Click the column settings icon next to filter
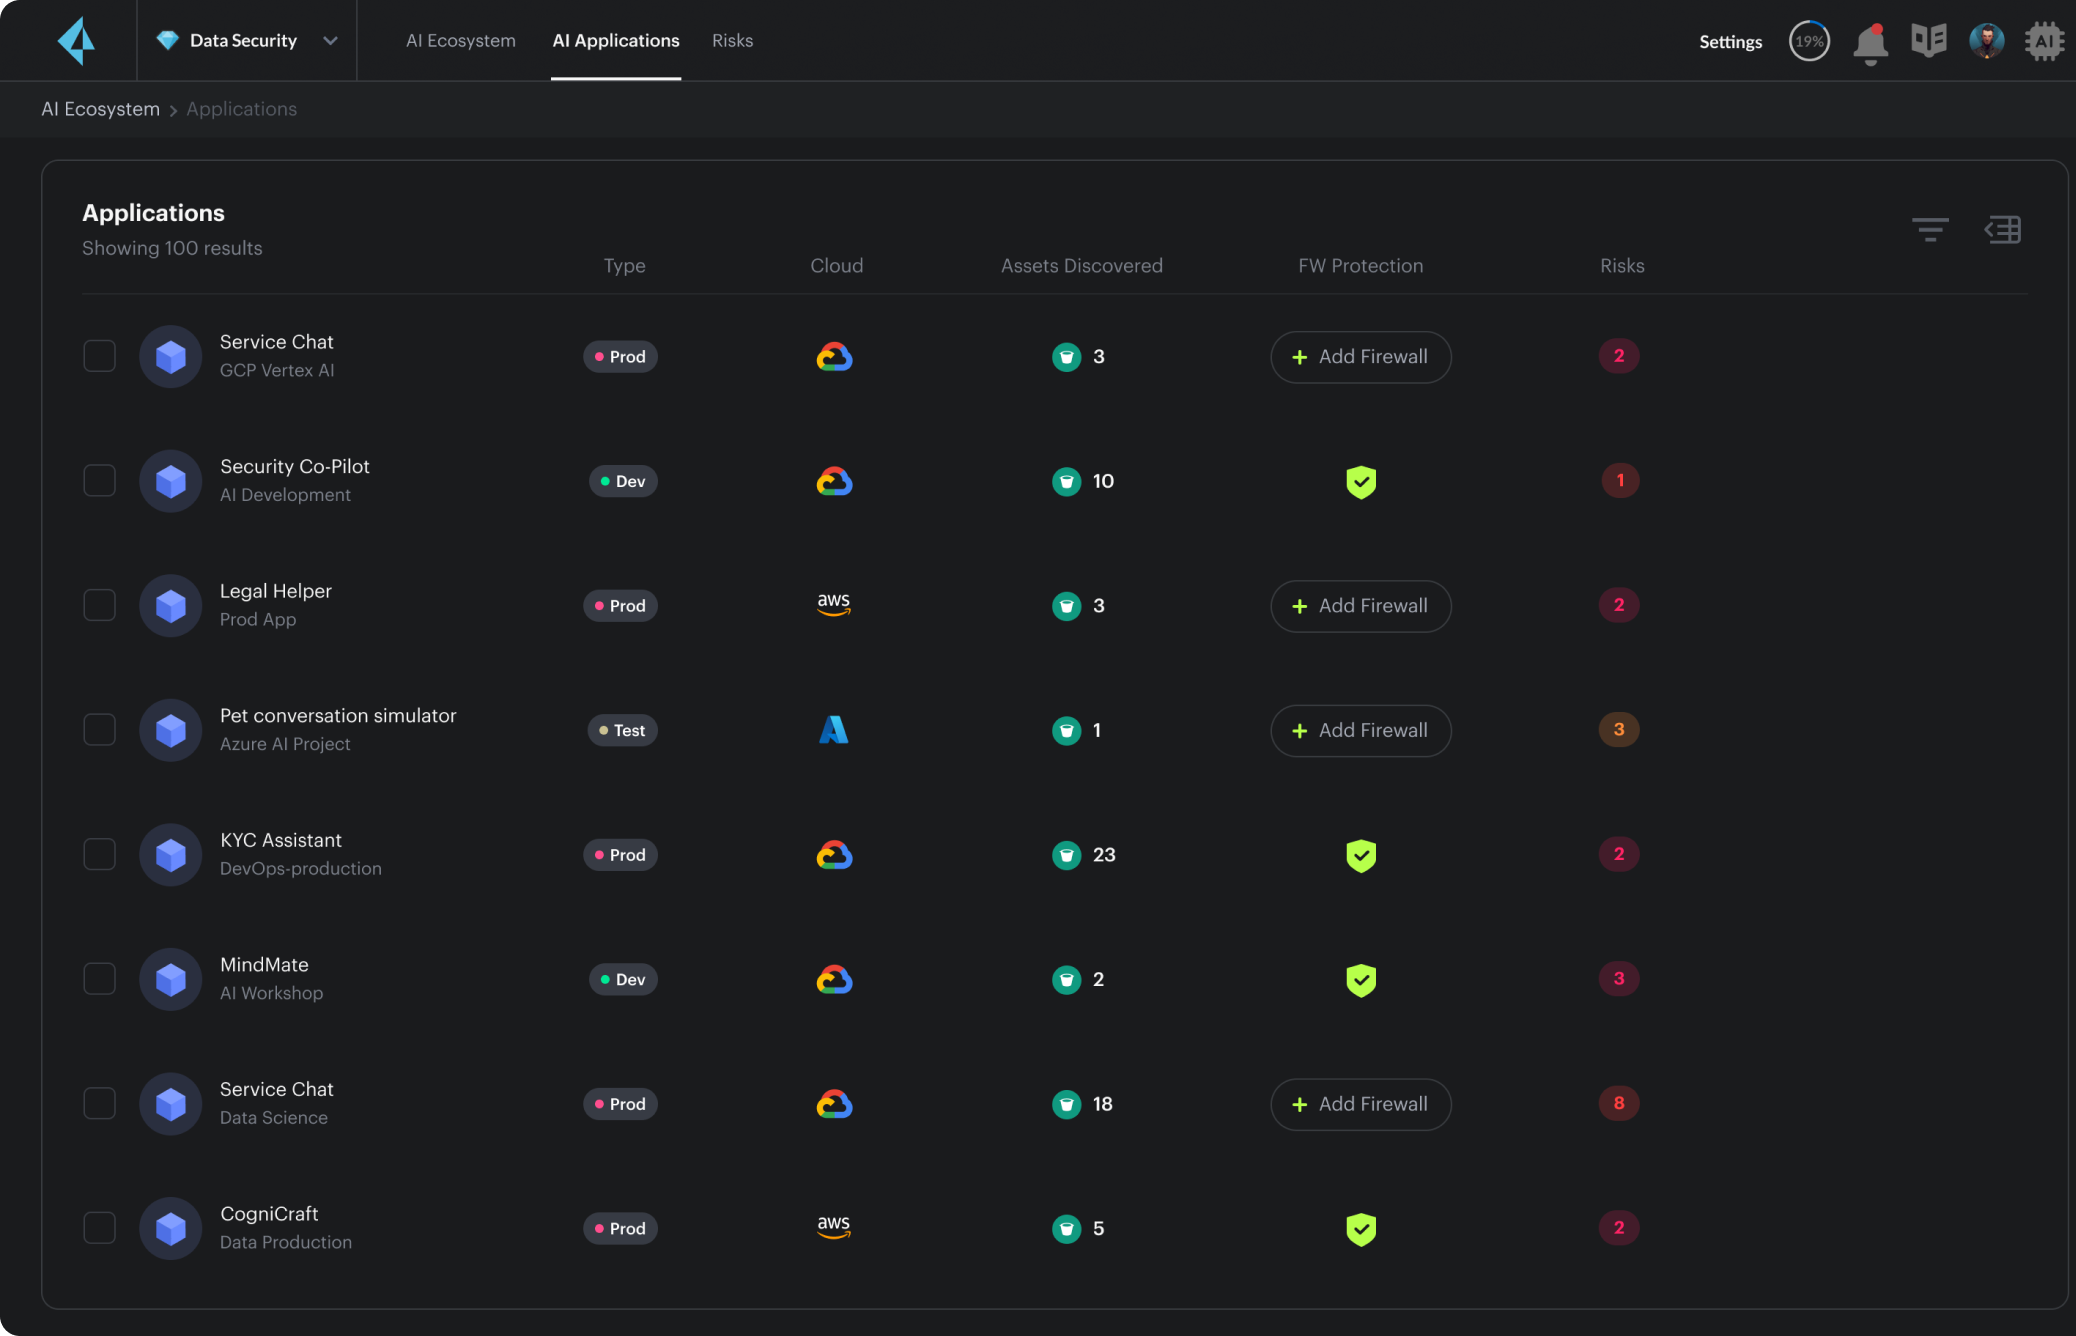This screenshot has width=2076, height=1336. [2003, 229]
